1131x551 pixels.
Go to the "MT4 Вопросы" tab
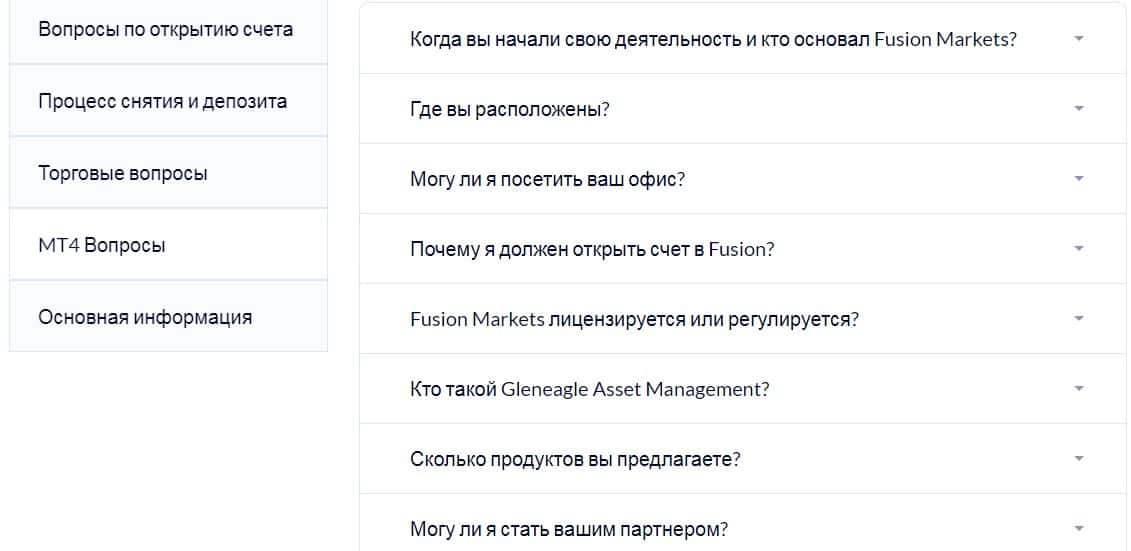tap(102, 245)
